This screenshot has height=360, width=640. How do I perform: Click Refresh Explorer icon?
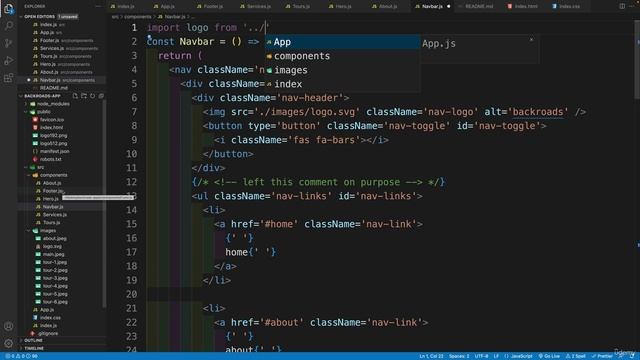click(93, 96)
